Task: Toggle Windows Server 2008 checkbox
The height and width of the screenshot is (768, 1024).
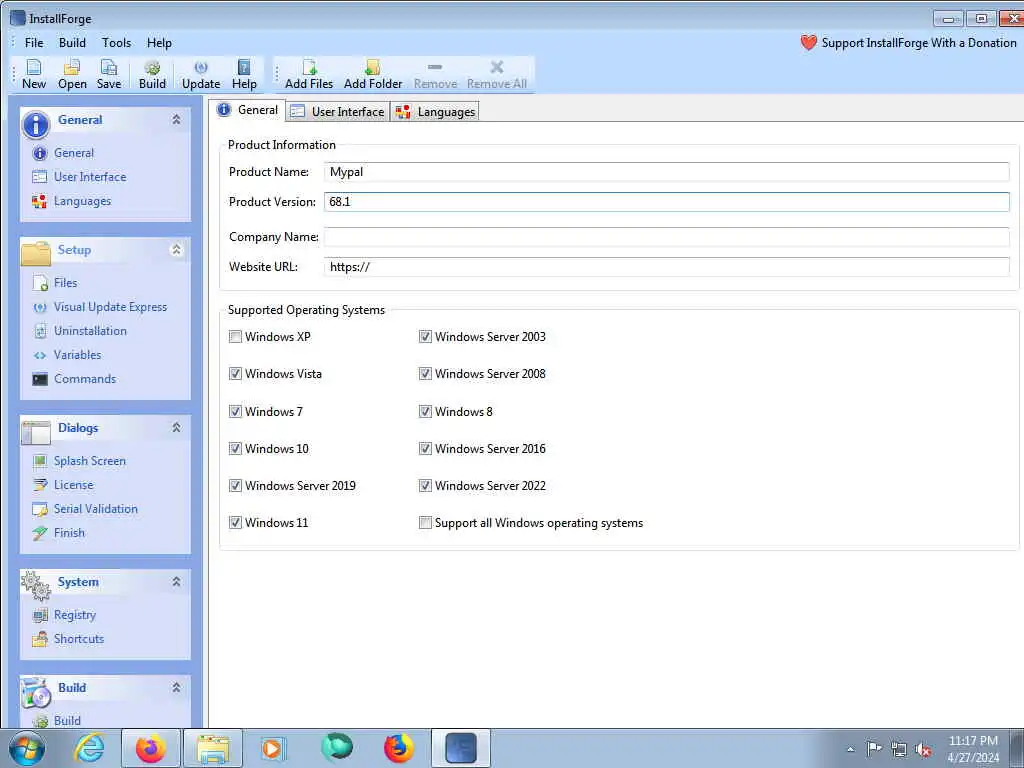Action: pyautogui.click(x=425, y=374)
